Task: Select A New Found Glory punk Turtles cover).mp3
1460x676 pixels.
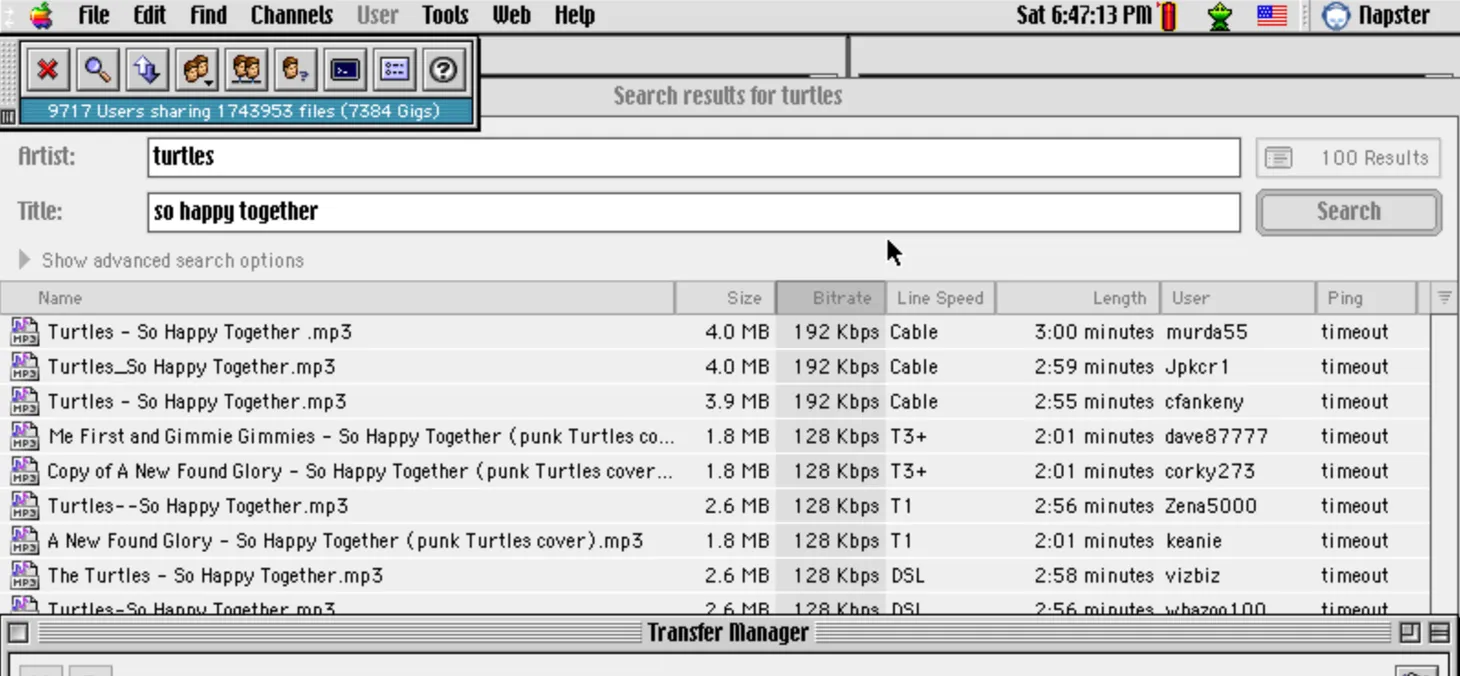Action: point(345,541)
